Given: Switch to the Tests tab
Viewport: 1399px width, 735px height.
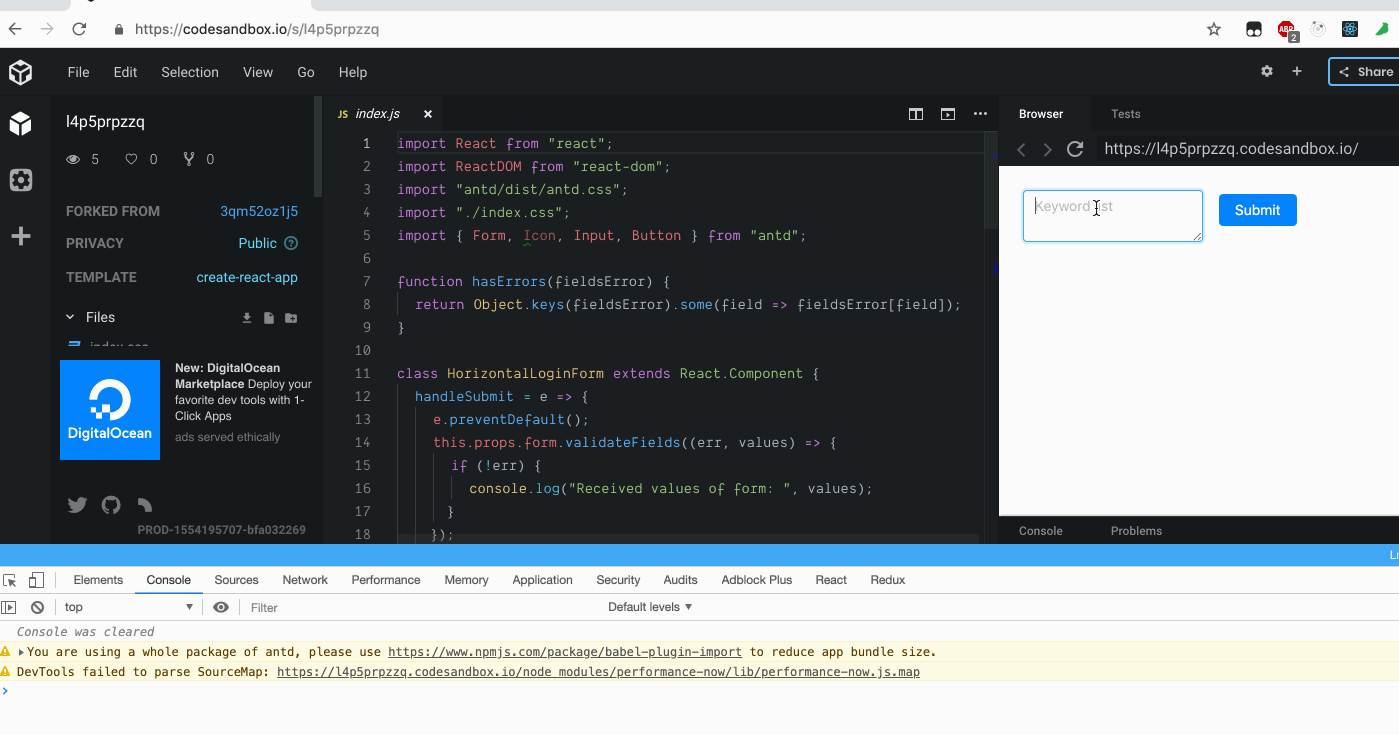Looking at the screenshot, I should [x=1125, y=114].
